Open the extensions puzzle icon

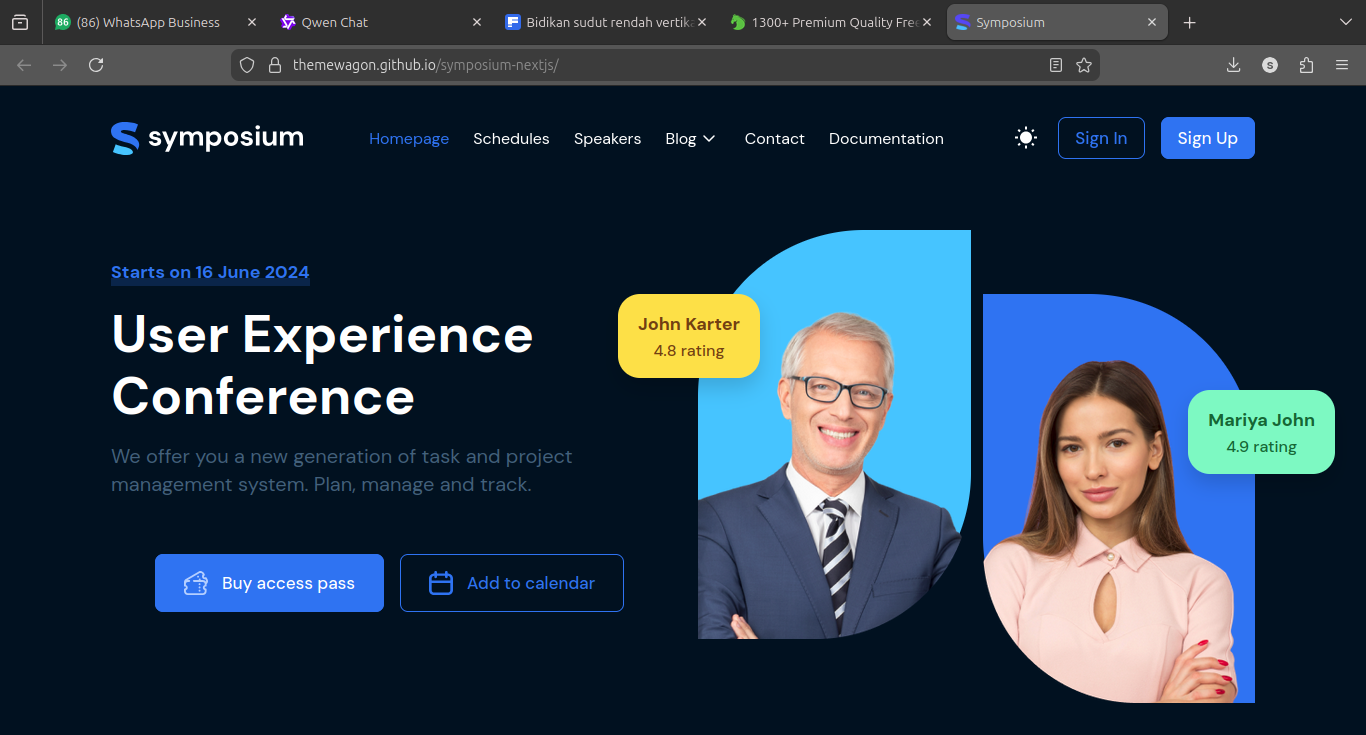coord(1306,65)
